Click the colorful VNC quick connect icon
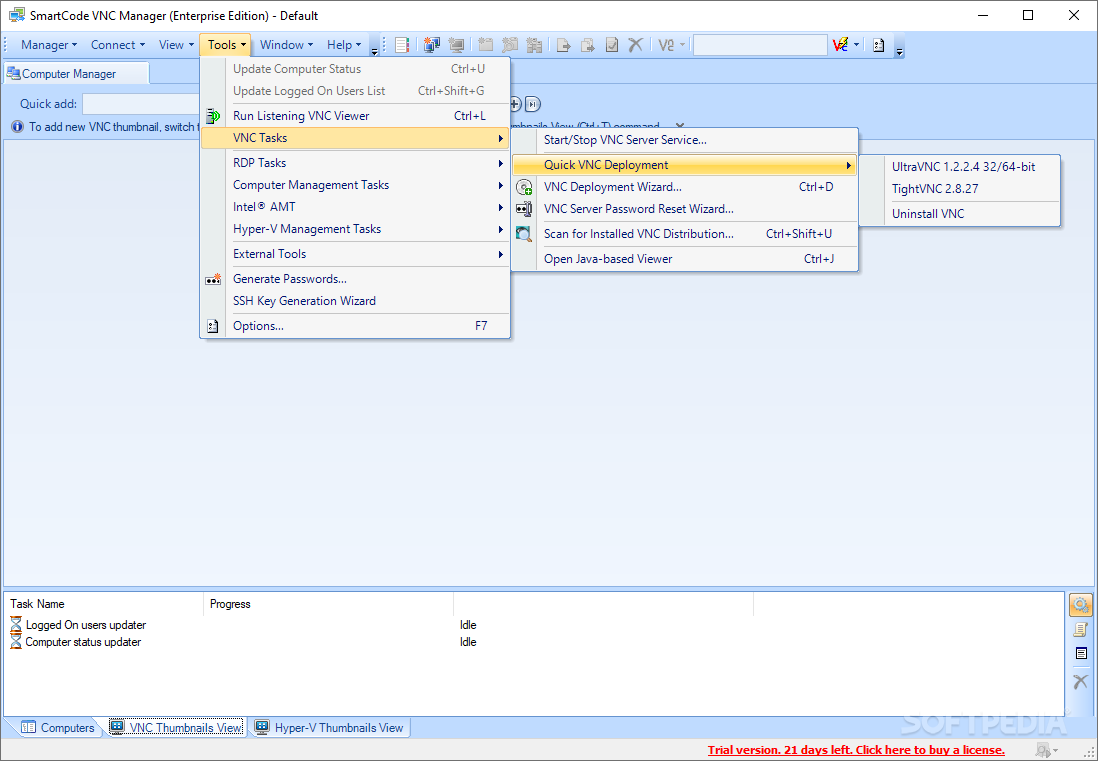The height and width of the screenshot is (761, 1098). click(x=840, y=45)
